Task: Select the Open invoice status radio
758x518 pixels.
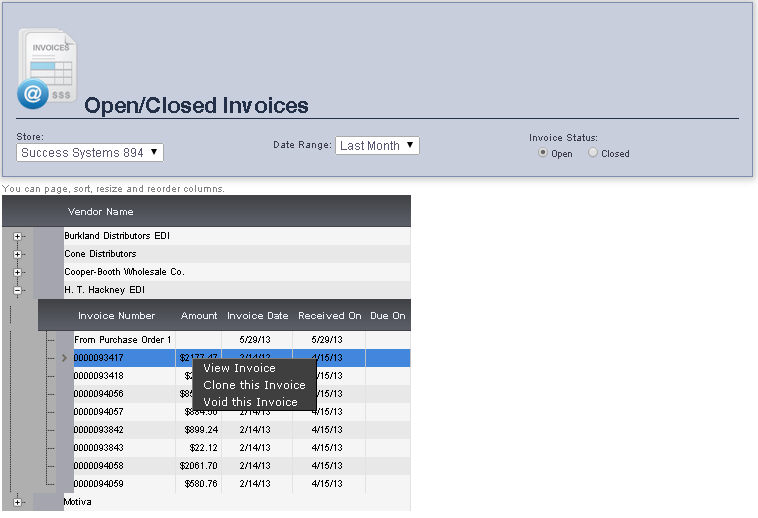Action: [543, 153]
